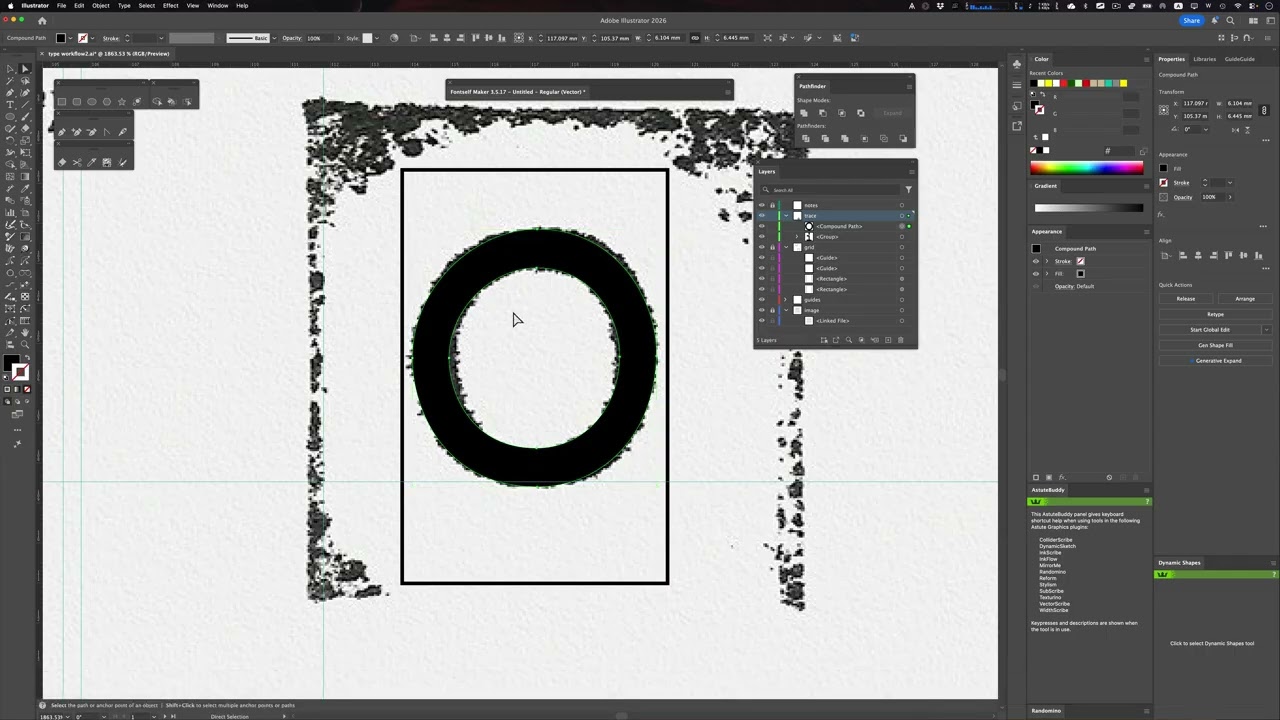Image resolution: width=1280 pixels, height=720 pixels.
Task: Collapse the grid layer arrow
Action: [786, 247]
